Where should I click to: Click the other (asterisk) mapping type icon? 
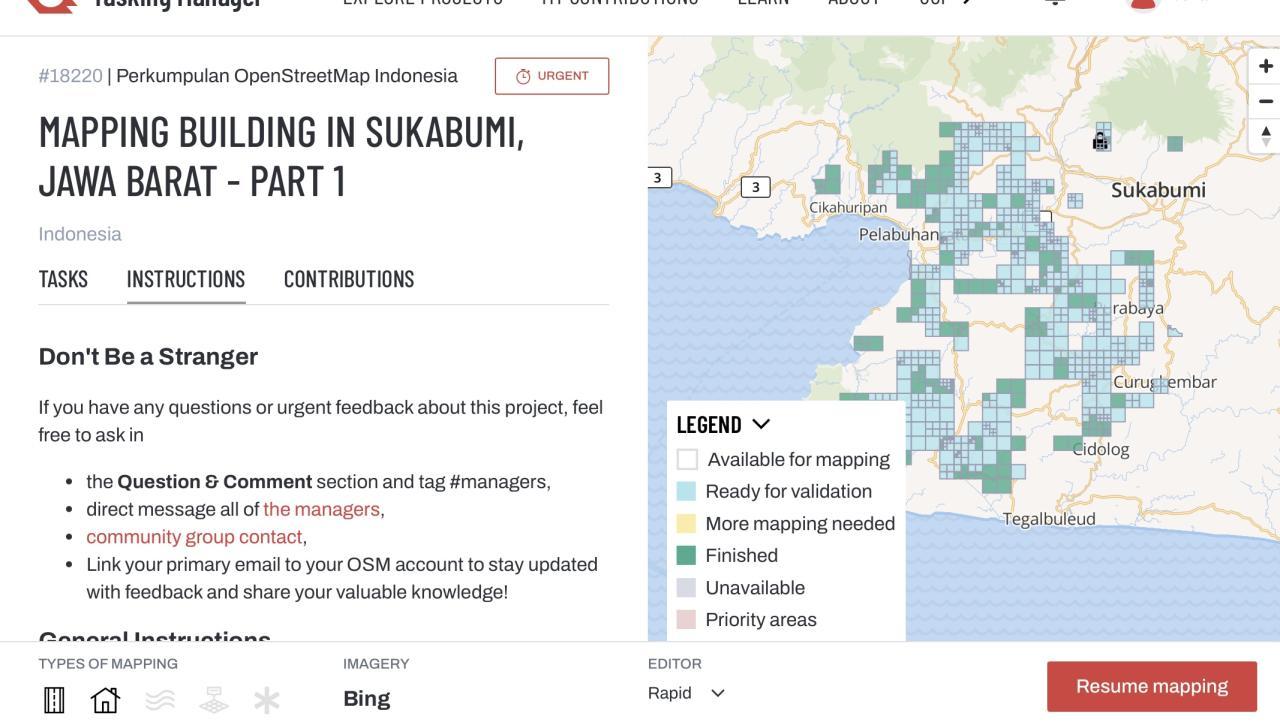pos(266,700)
